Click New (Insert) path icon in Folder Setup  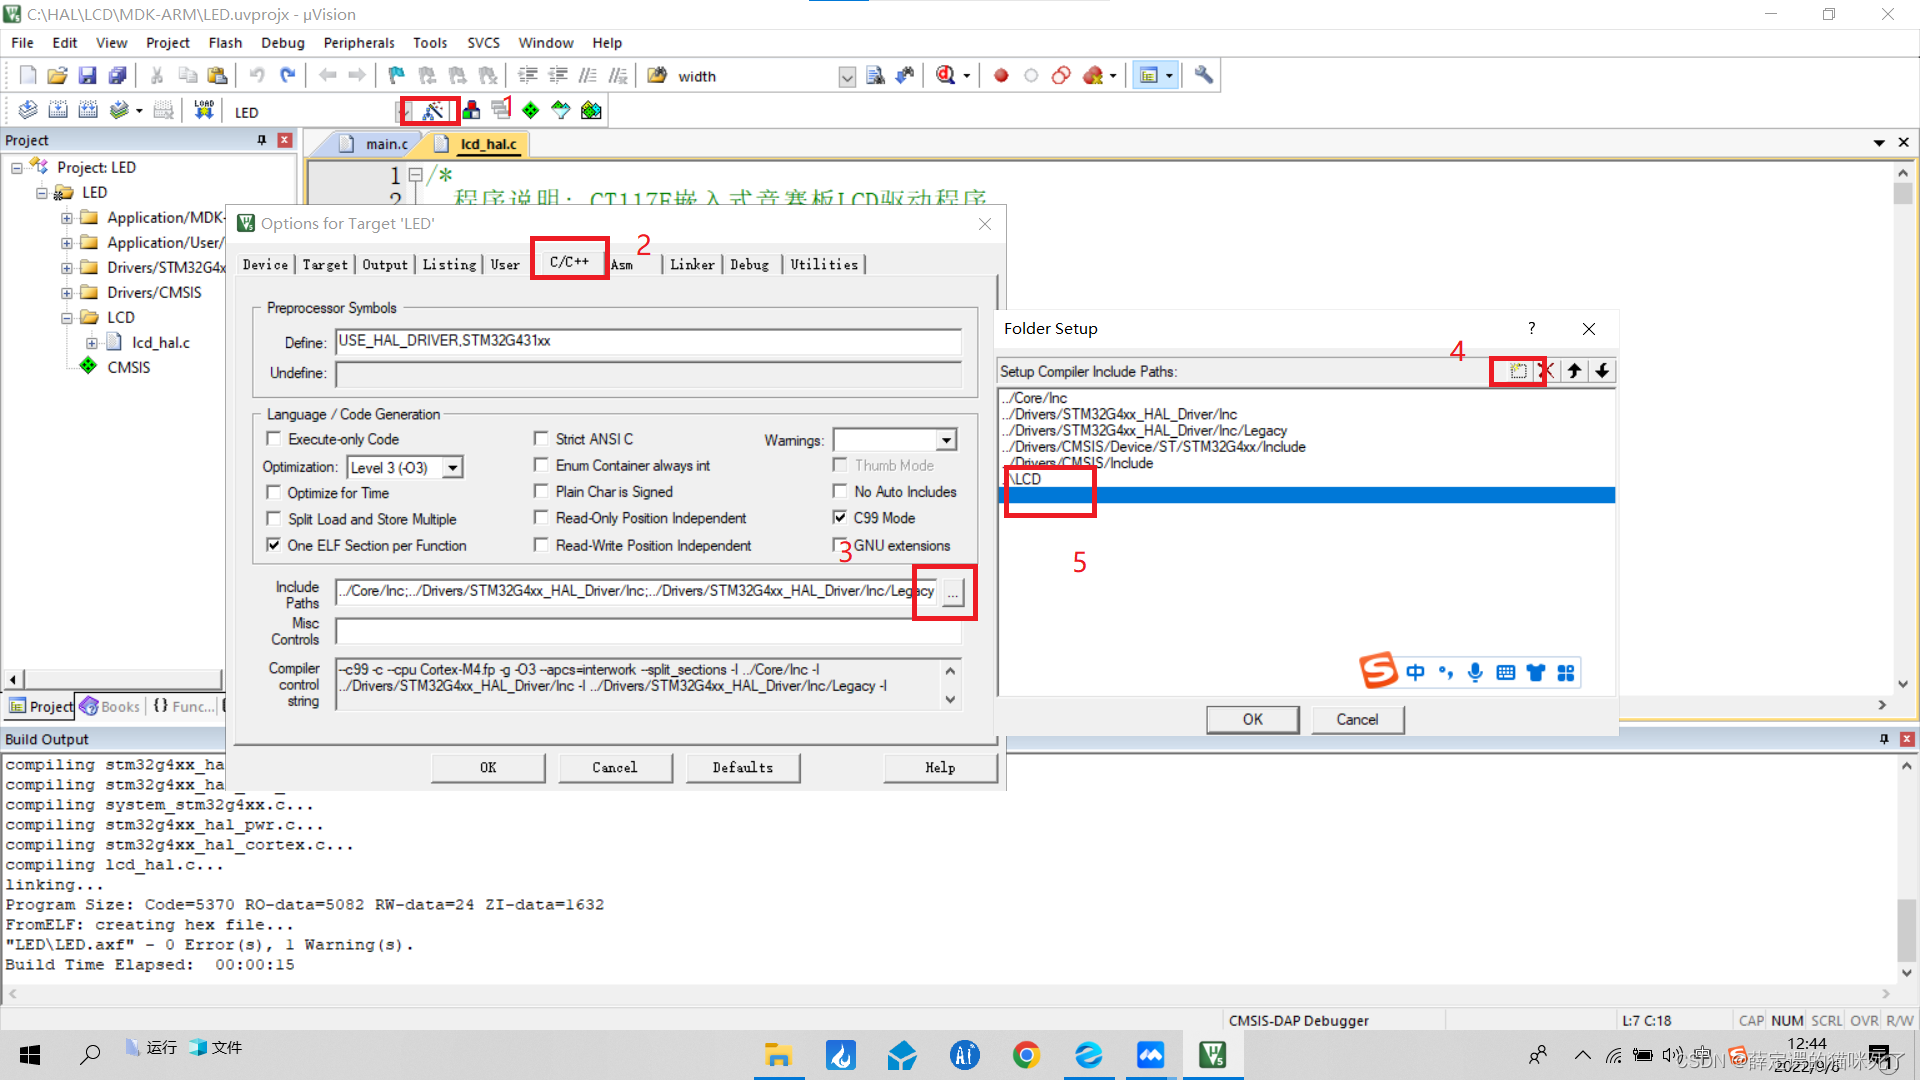(1517, 371)
